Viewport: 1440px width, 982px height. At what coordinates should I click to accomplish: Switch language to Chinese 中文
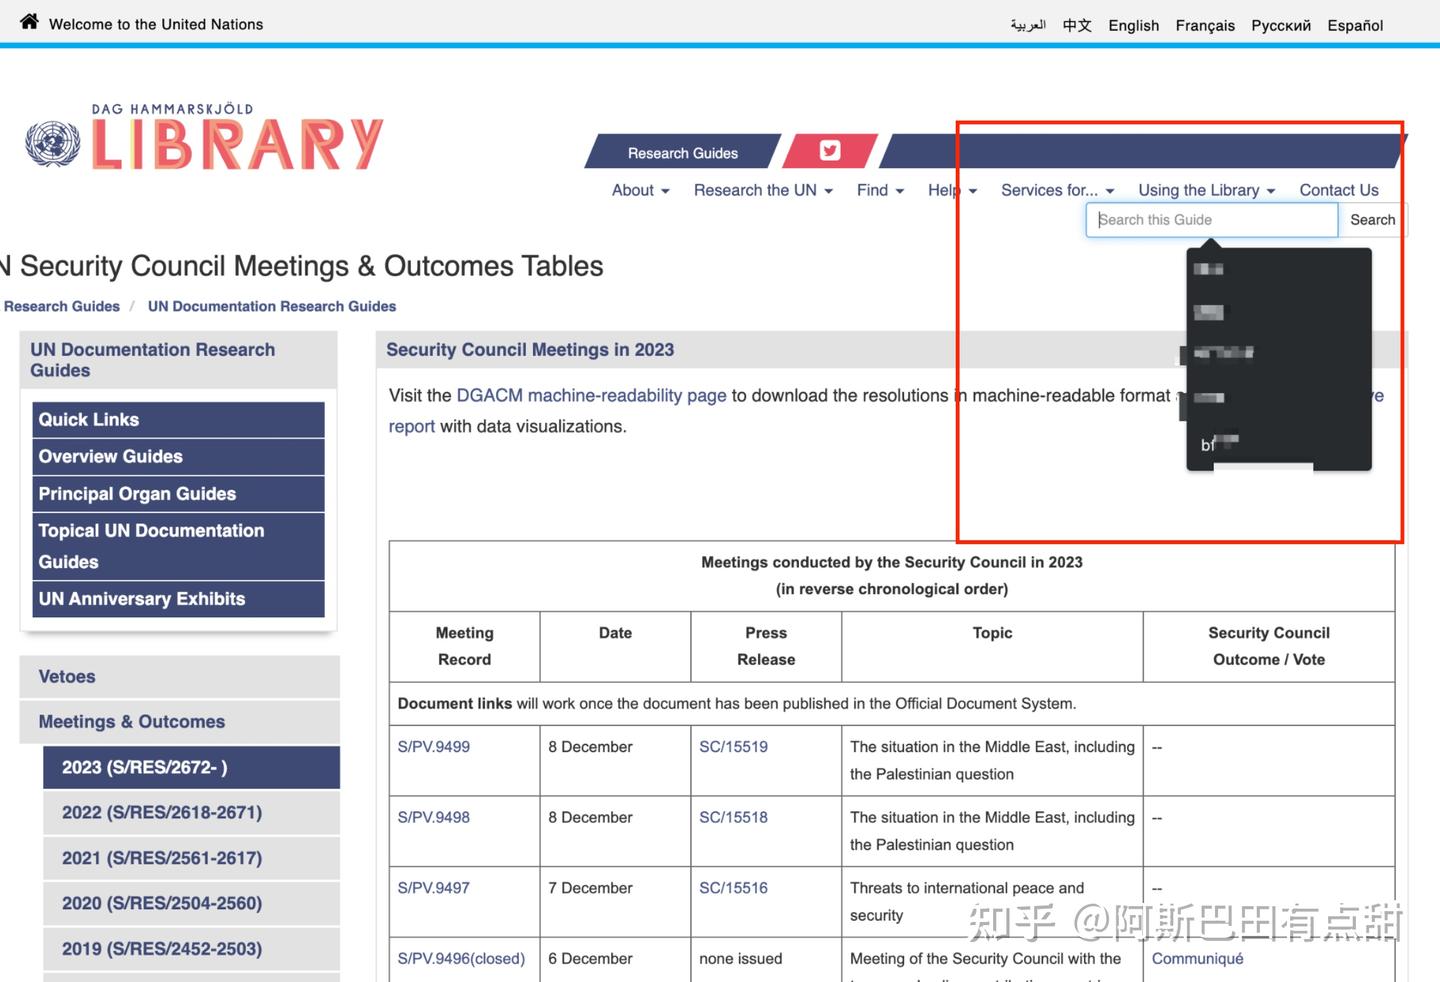click(x=1077, y=25)
